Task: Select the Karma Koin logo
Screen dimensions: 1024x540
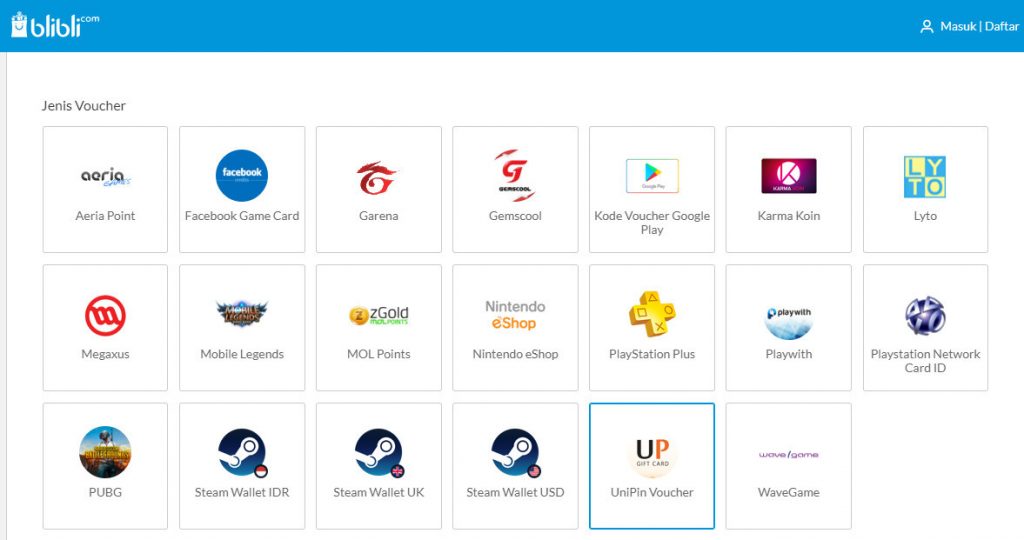Action: pos(788,176)
